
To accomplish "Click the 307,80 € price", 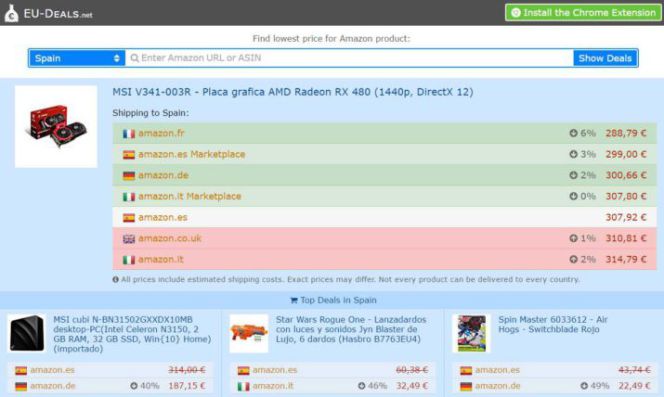I will pyautogui.click(x=626, y=196).
